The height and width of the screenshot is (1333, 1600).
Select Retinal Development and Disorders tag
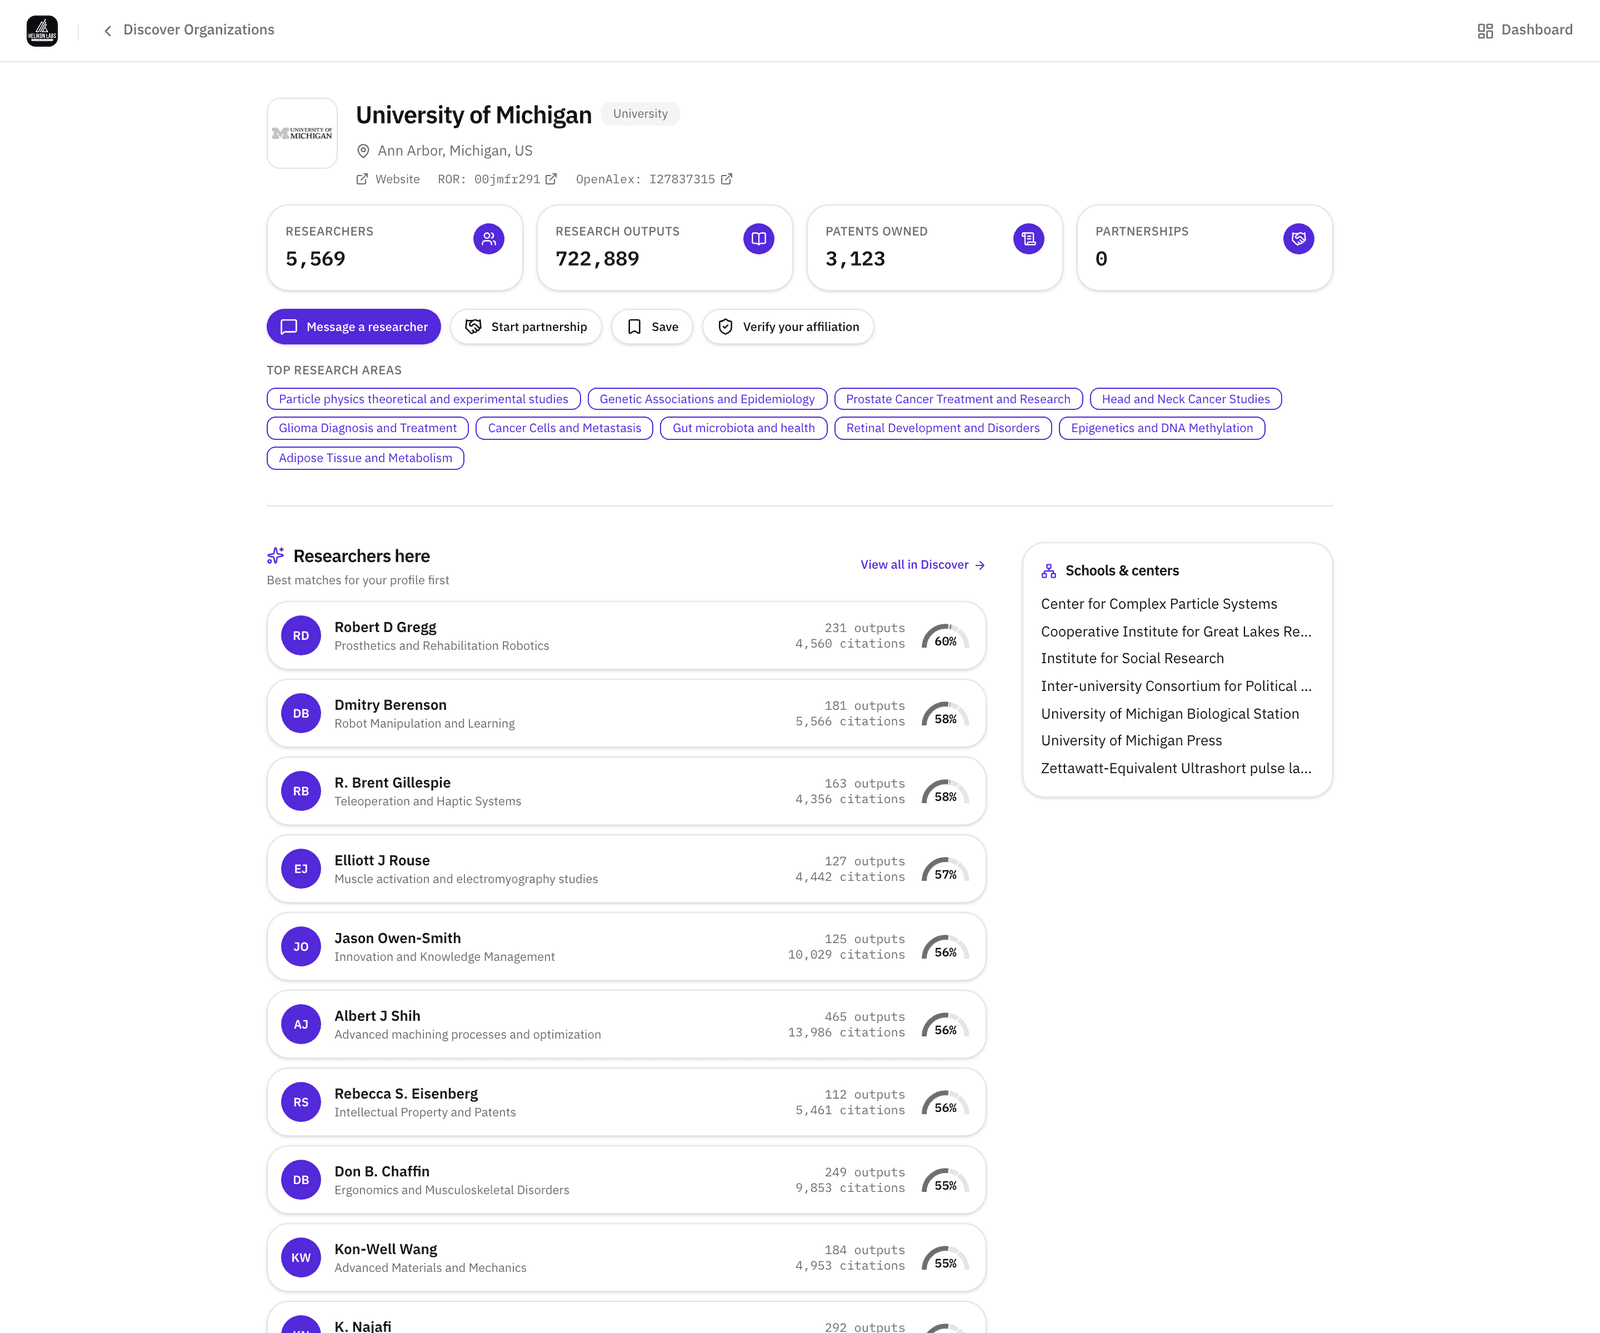pos(943,428)
